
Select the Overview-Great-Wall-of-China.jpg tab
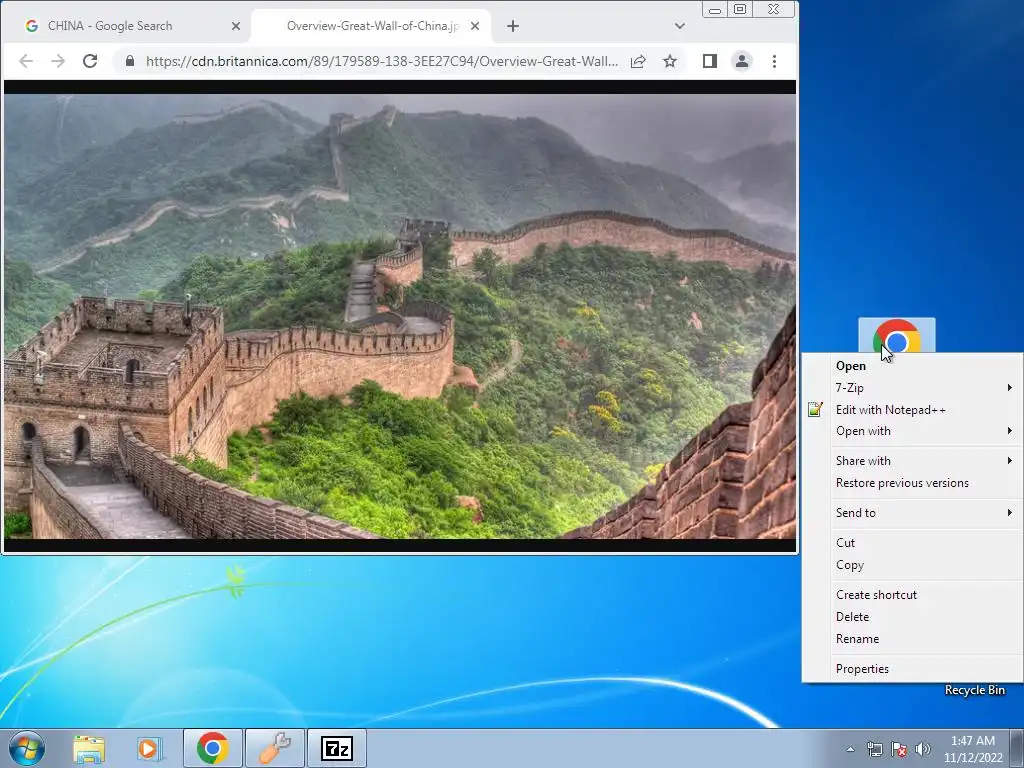pos(372,26)
